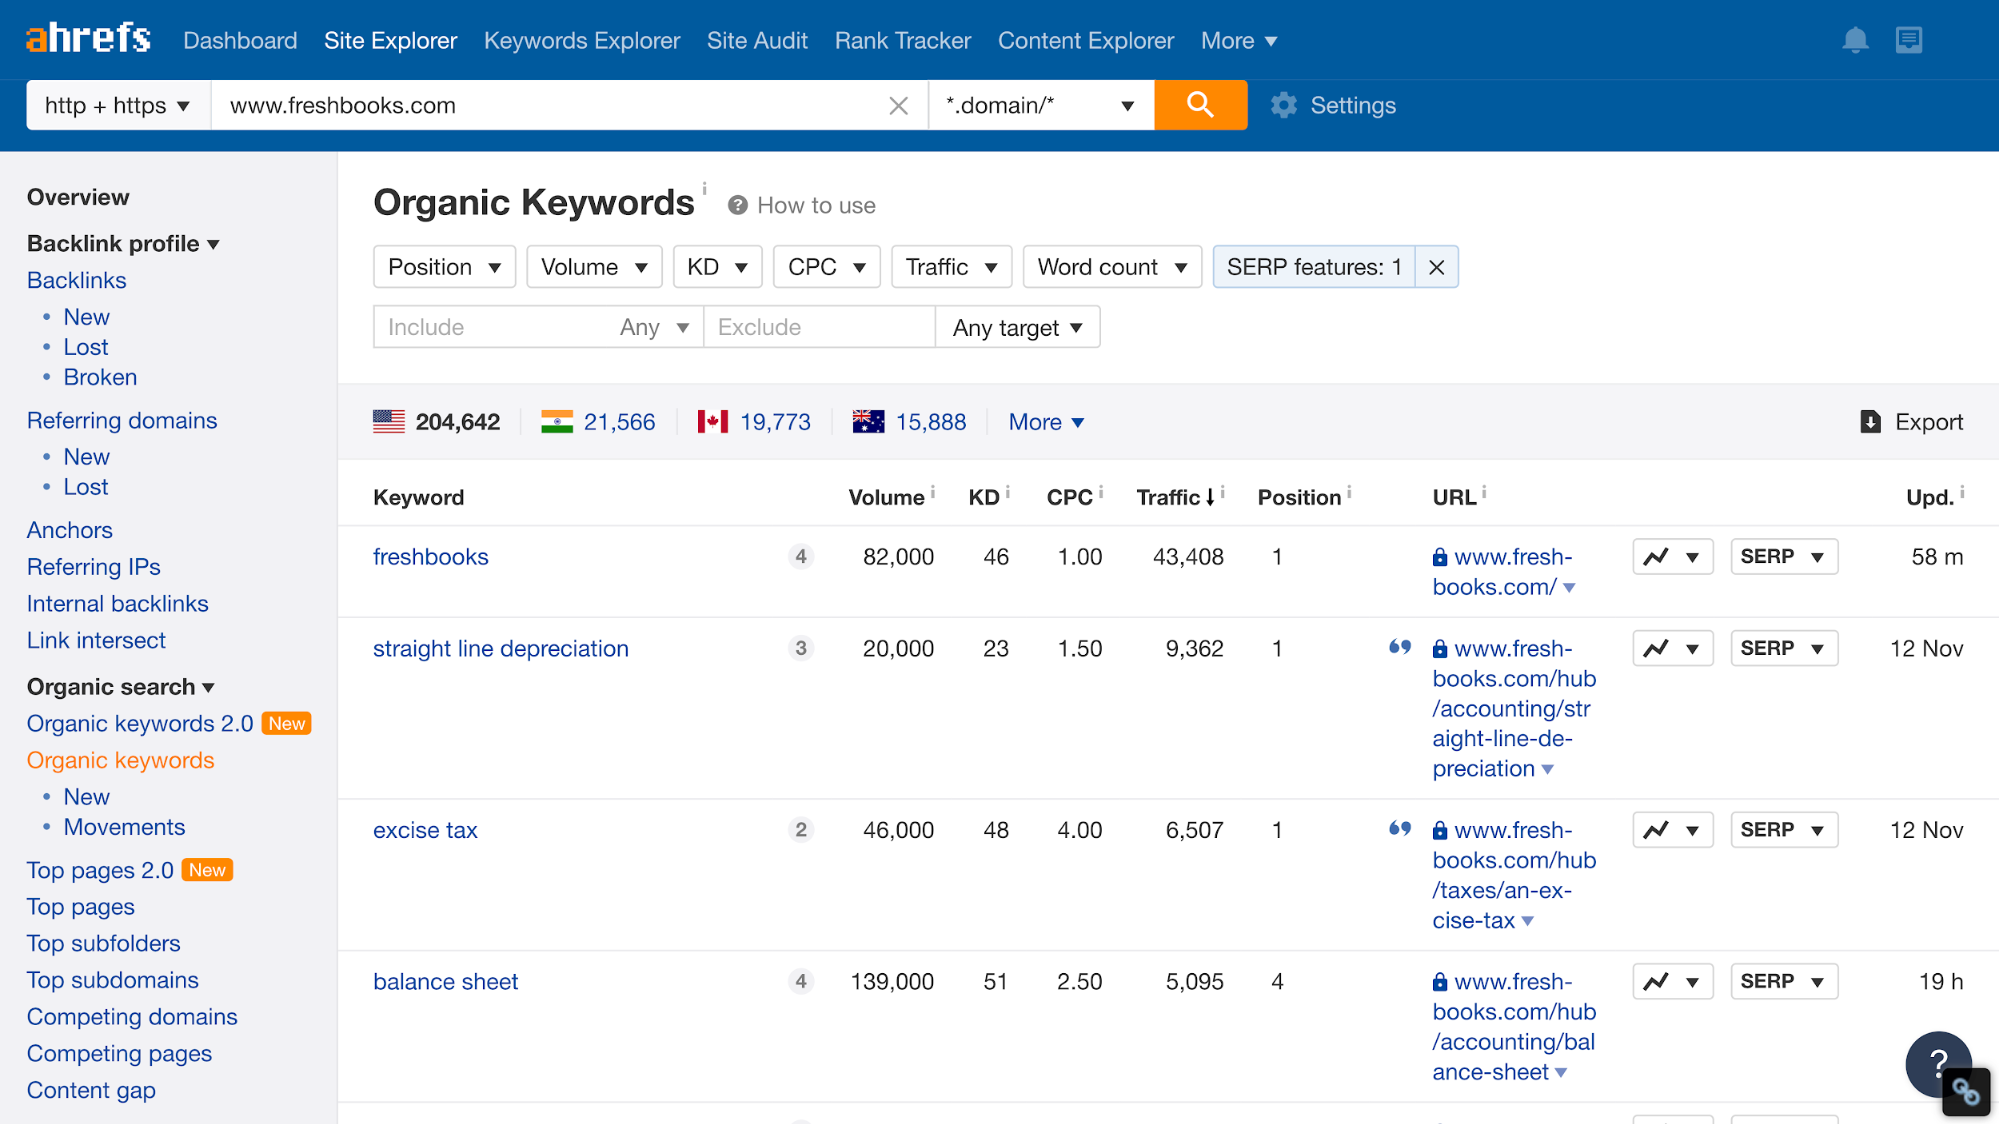Select the Canada flag keyword count

pos(754,422)
